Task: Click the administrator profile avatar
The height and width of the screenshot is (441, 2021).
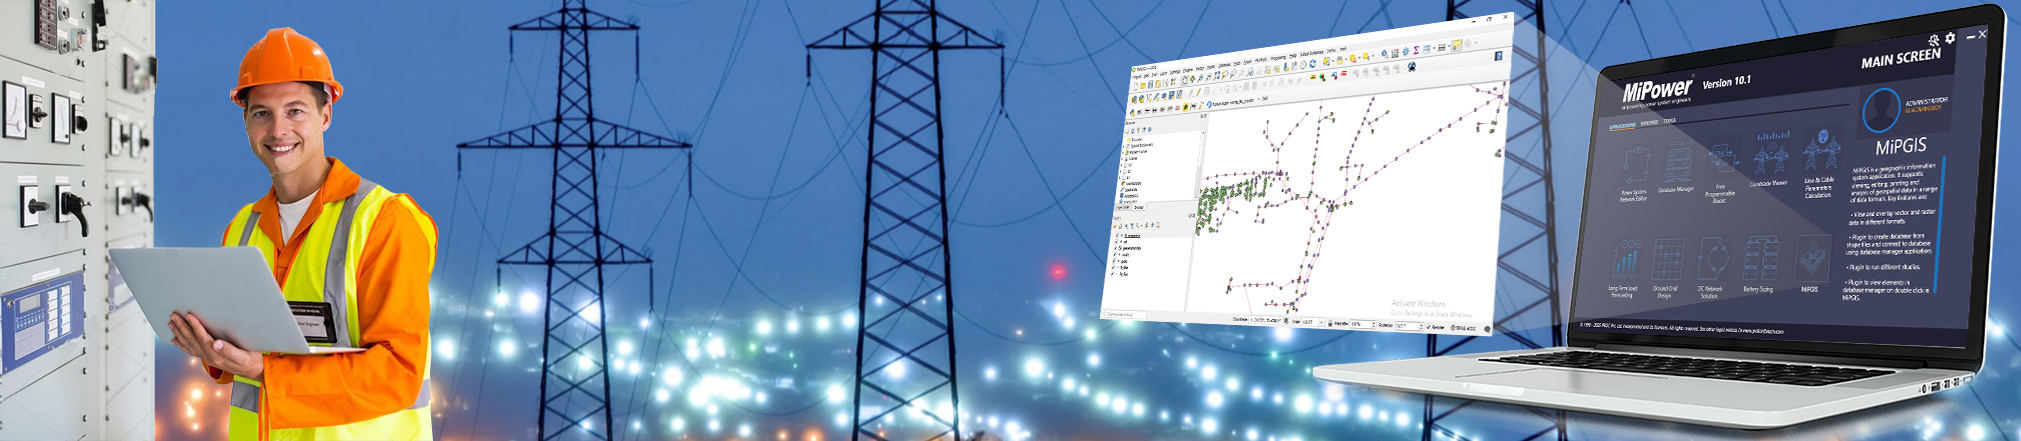Action: coord(1883,110)
